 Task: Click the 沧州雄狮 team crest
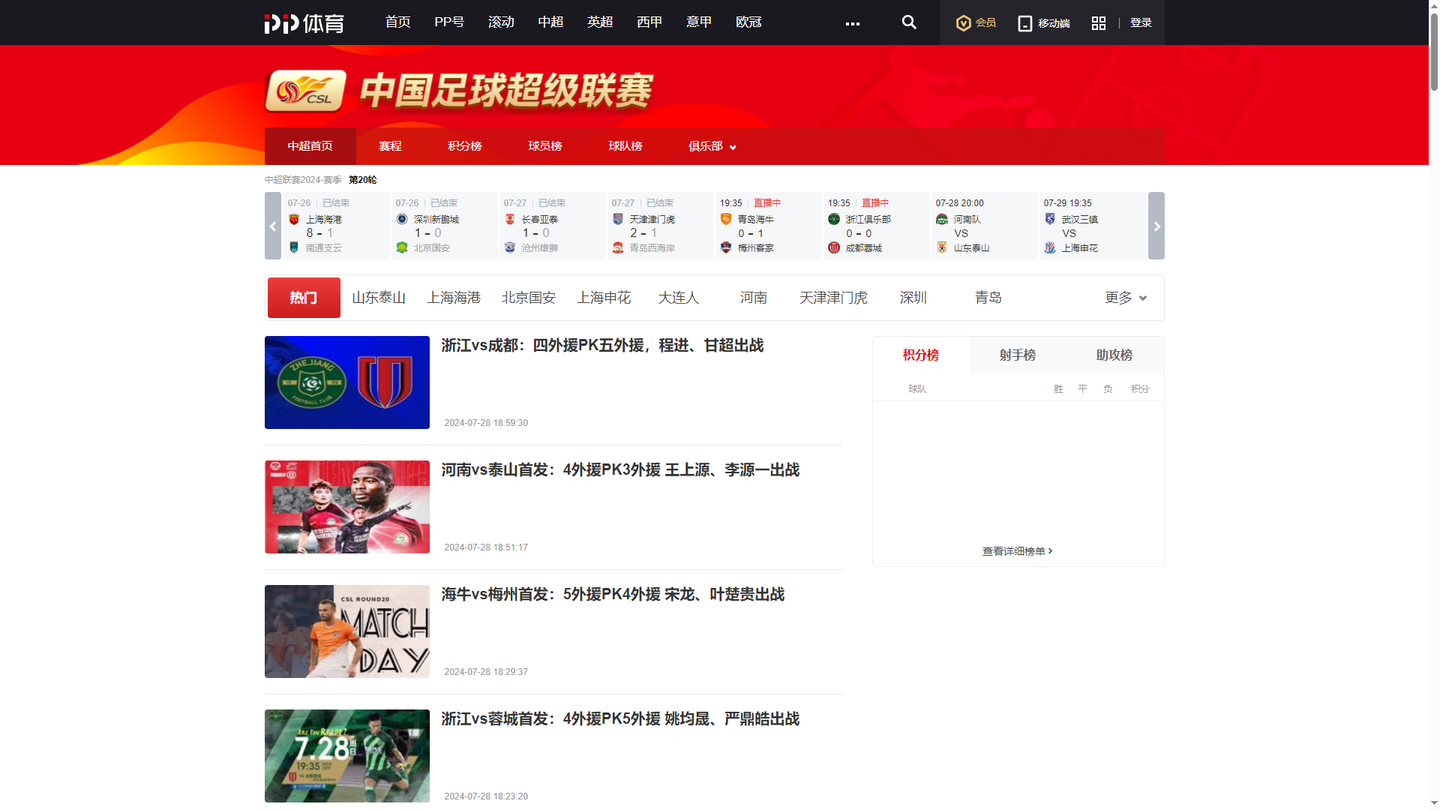[510, 247]
